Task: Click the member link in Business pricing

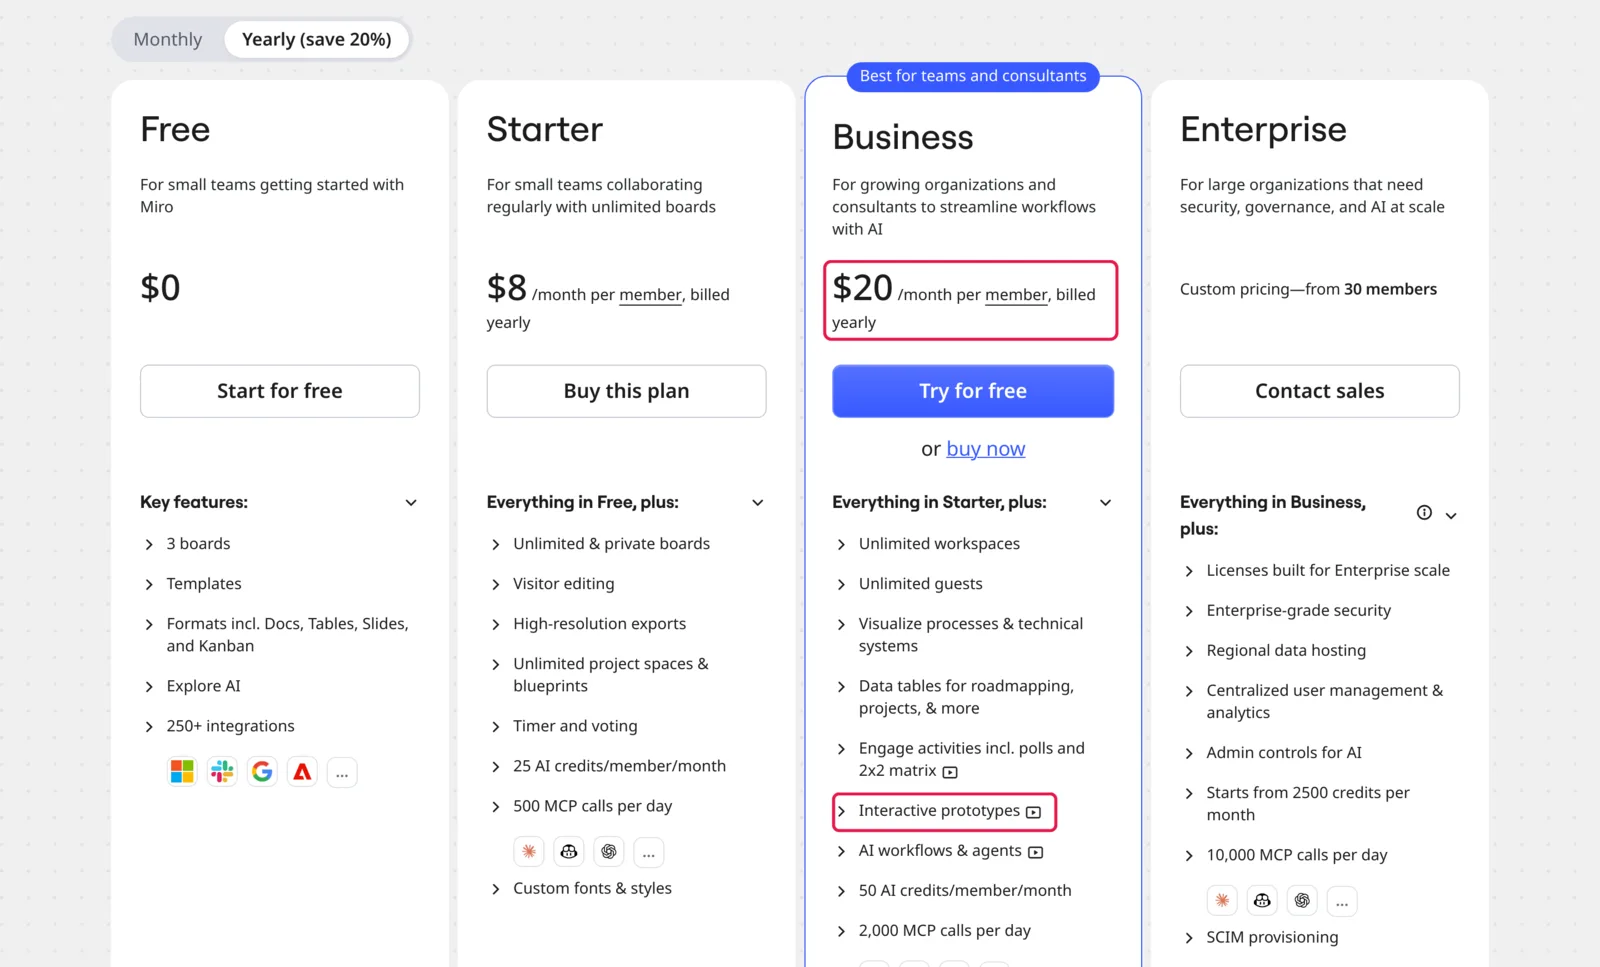Action: click(1016, 295)
